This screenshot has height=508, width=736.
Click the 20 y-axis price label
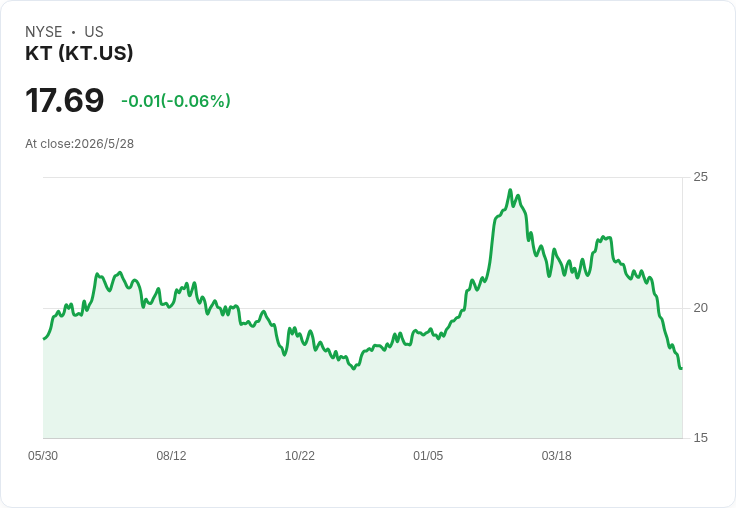click(x=700, y=308)
